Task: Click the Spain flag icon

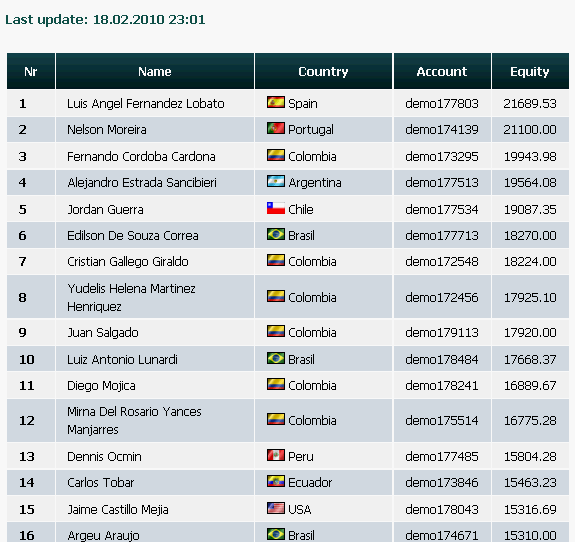Action: coord(276,102)
